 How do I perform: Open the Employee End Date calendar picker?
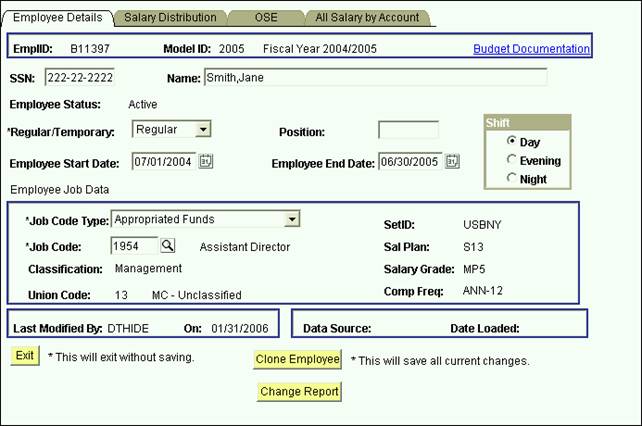coord(452,161)
